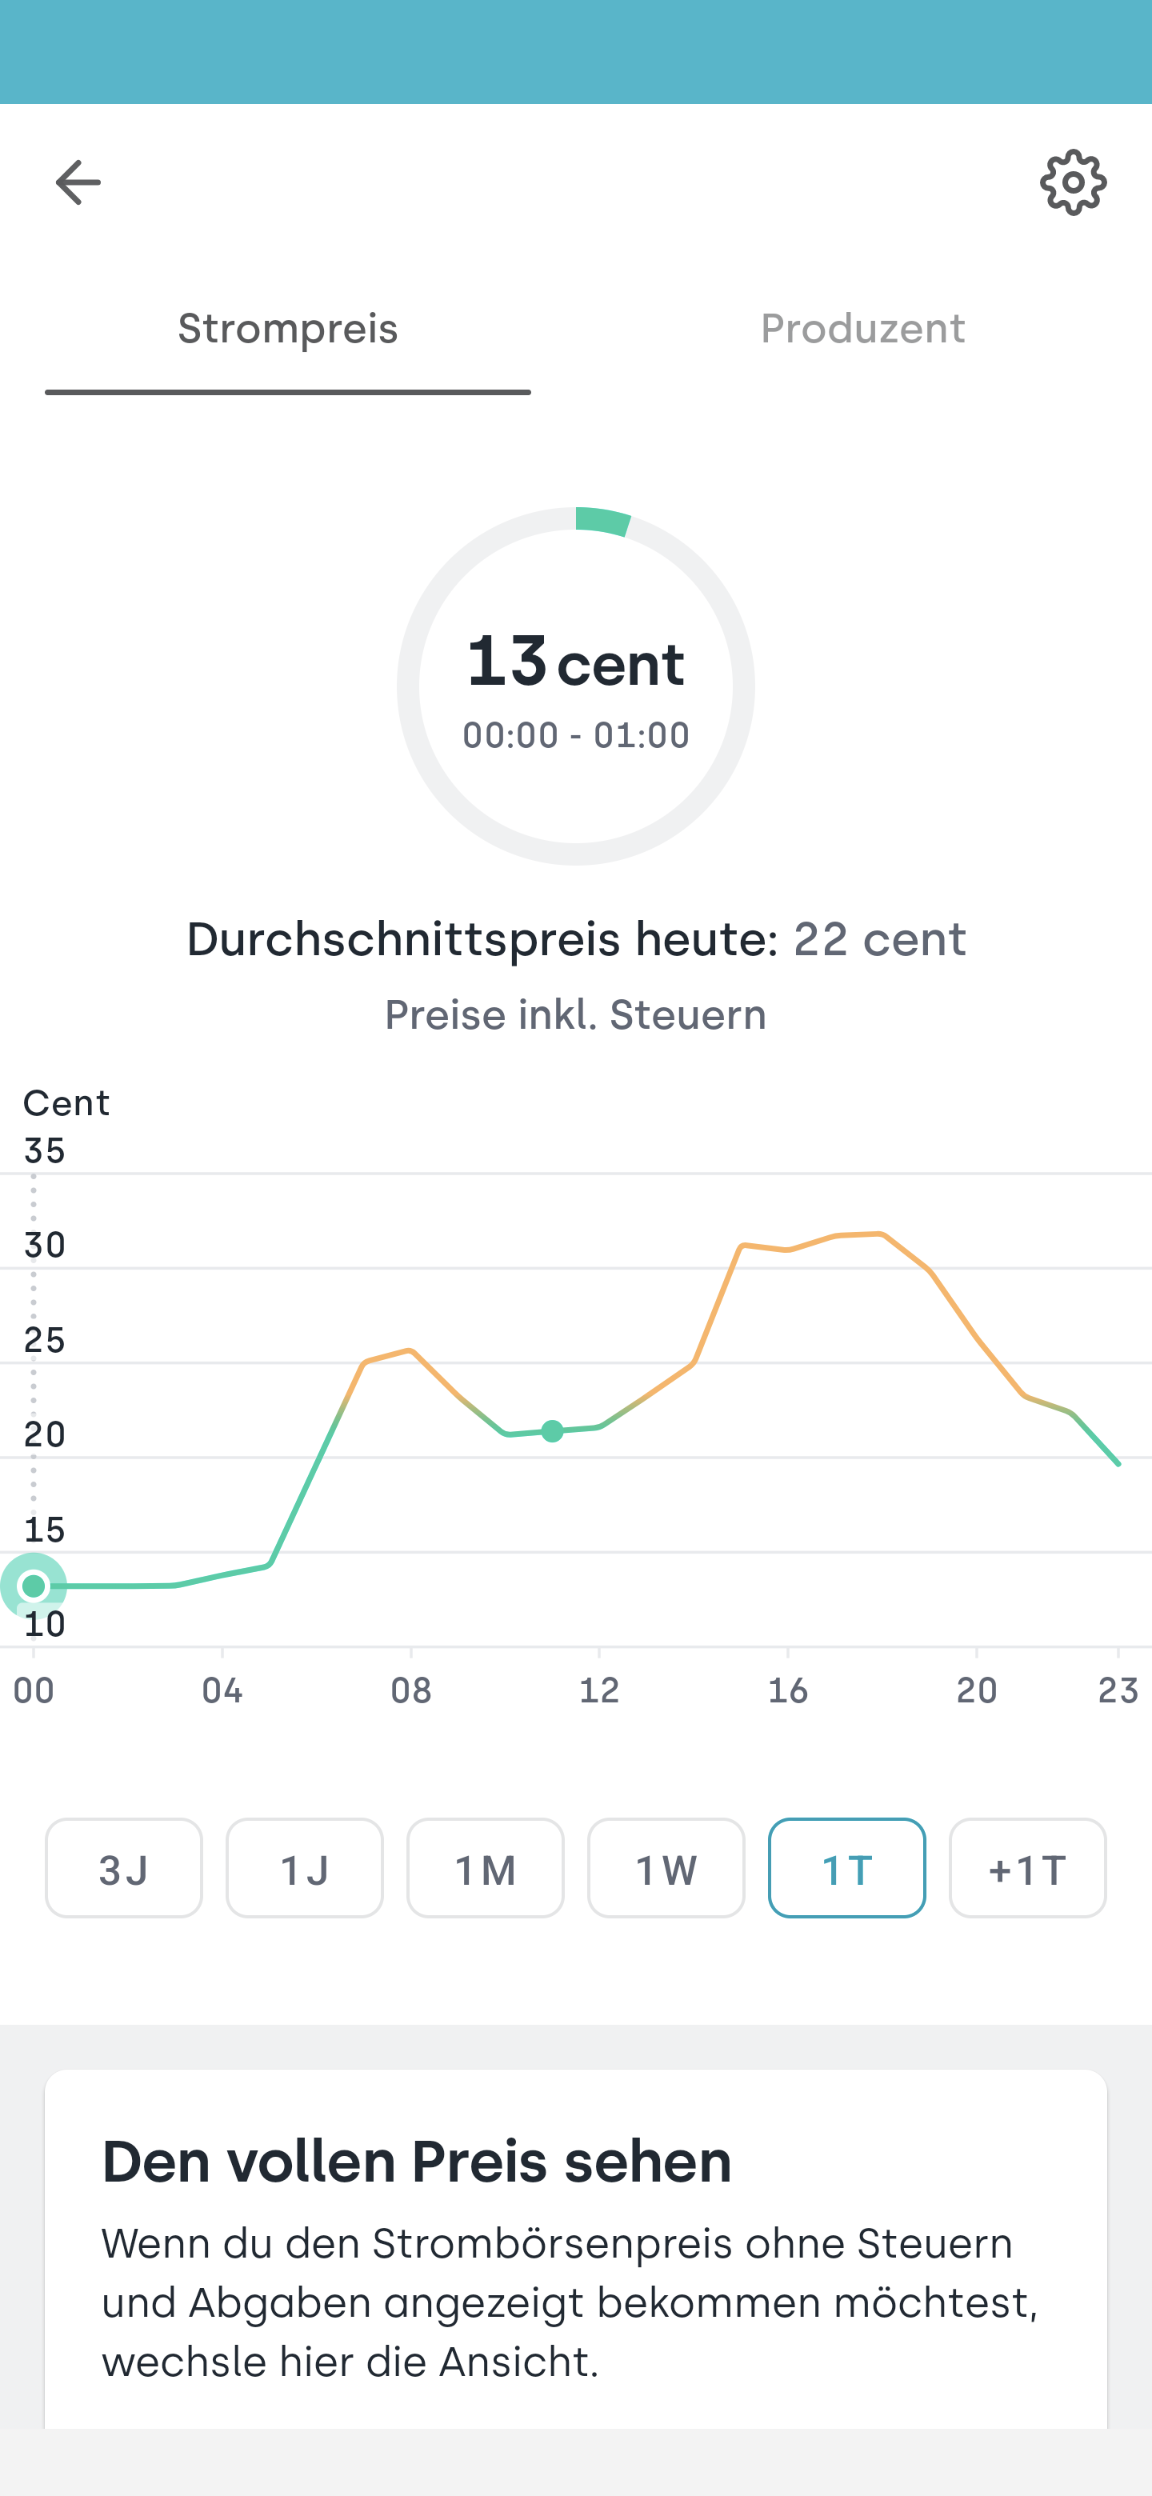
Task: Show tomorrow's prices with +1T
Action: click(x=1027, y=1869)
